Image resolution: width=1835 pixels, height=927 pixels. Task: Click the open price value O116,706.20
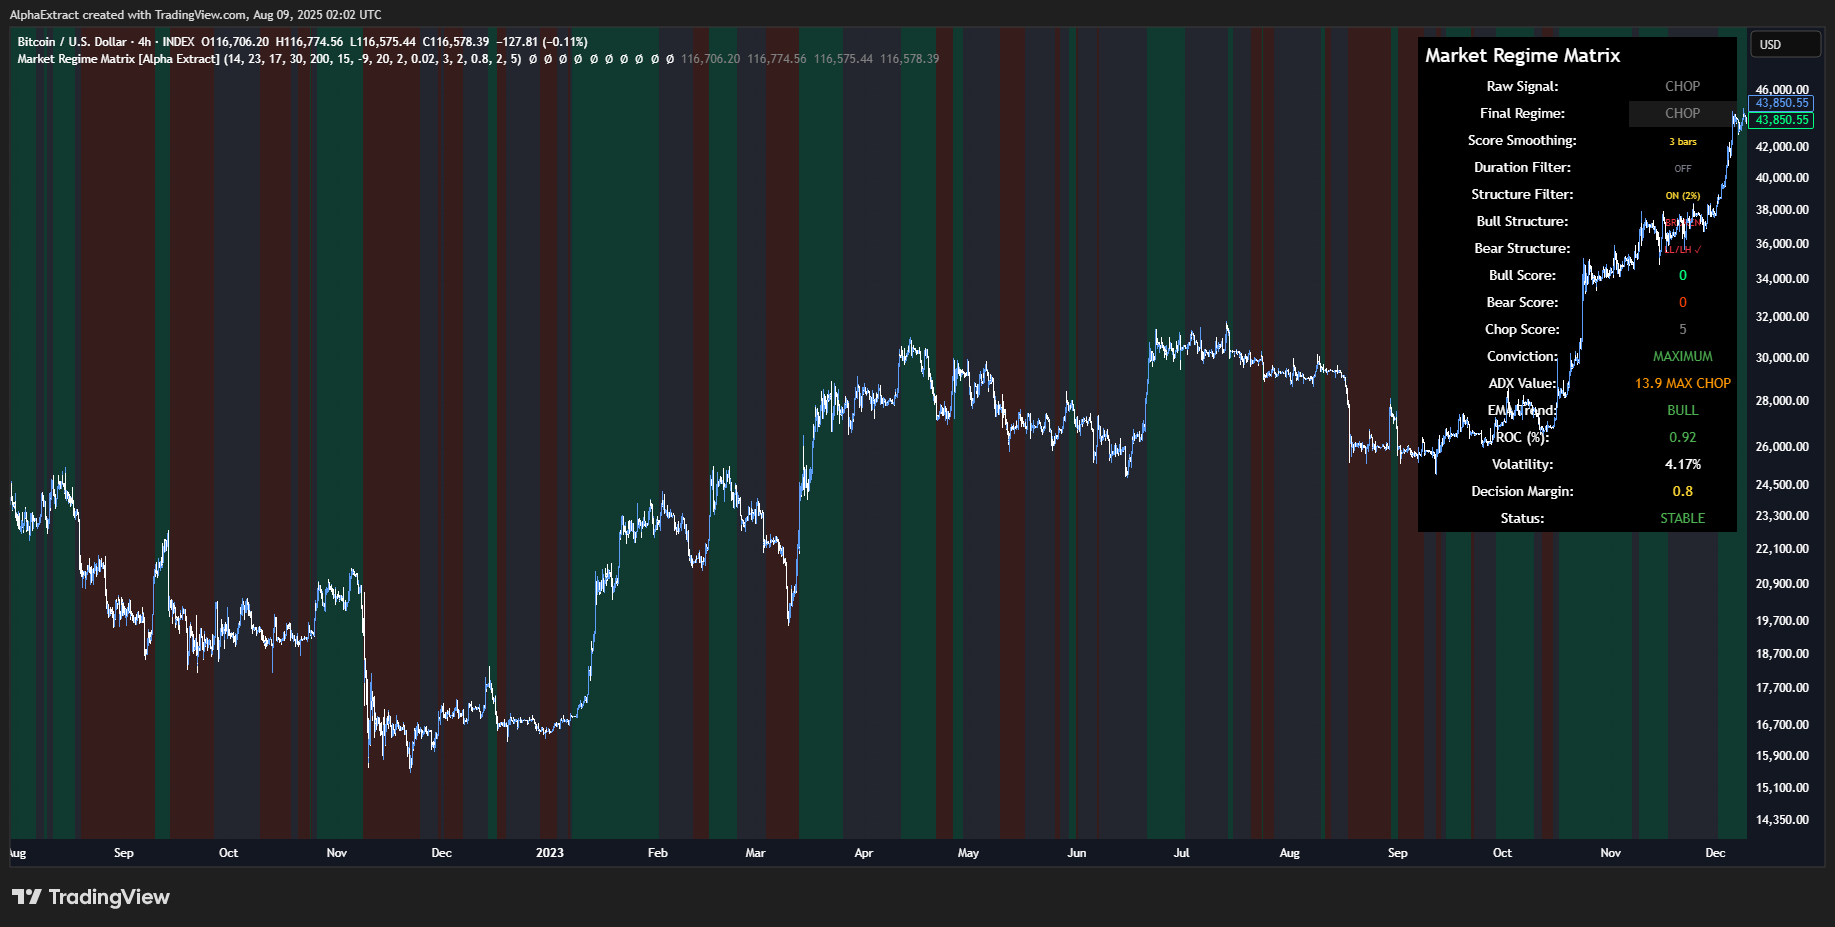pos(235,42)
